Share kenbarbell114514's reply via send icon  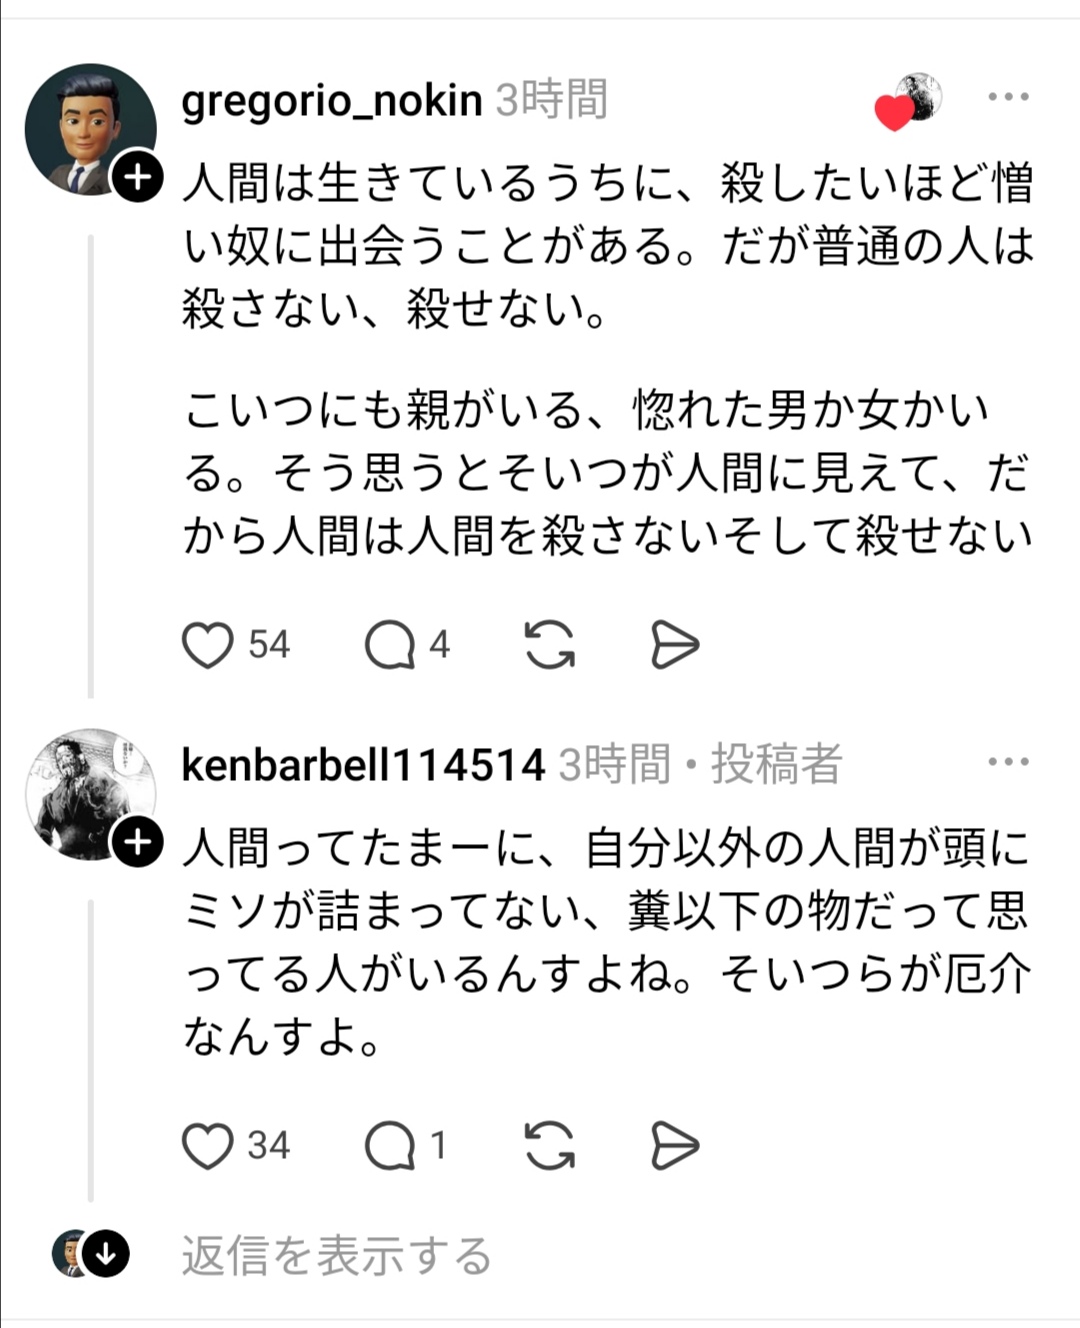675,1146
